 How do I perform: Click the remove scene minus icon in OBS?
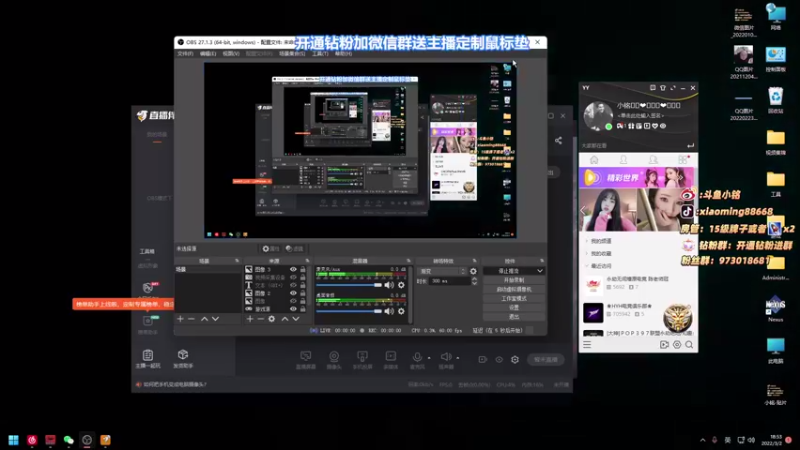(191, 319)
